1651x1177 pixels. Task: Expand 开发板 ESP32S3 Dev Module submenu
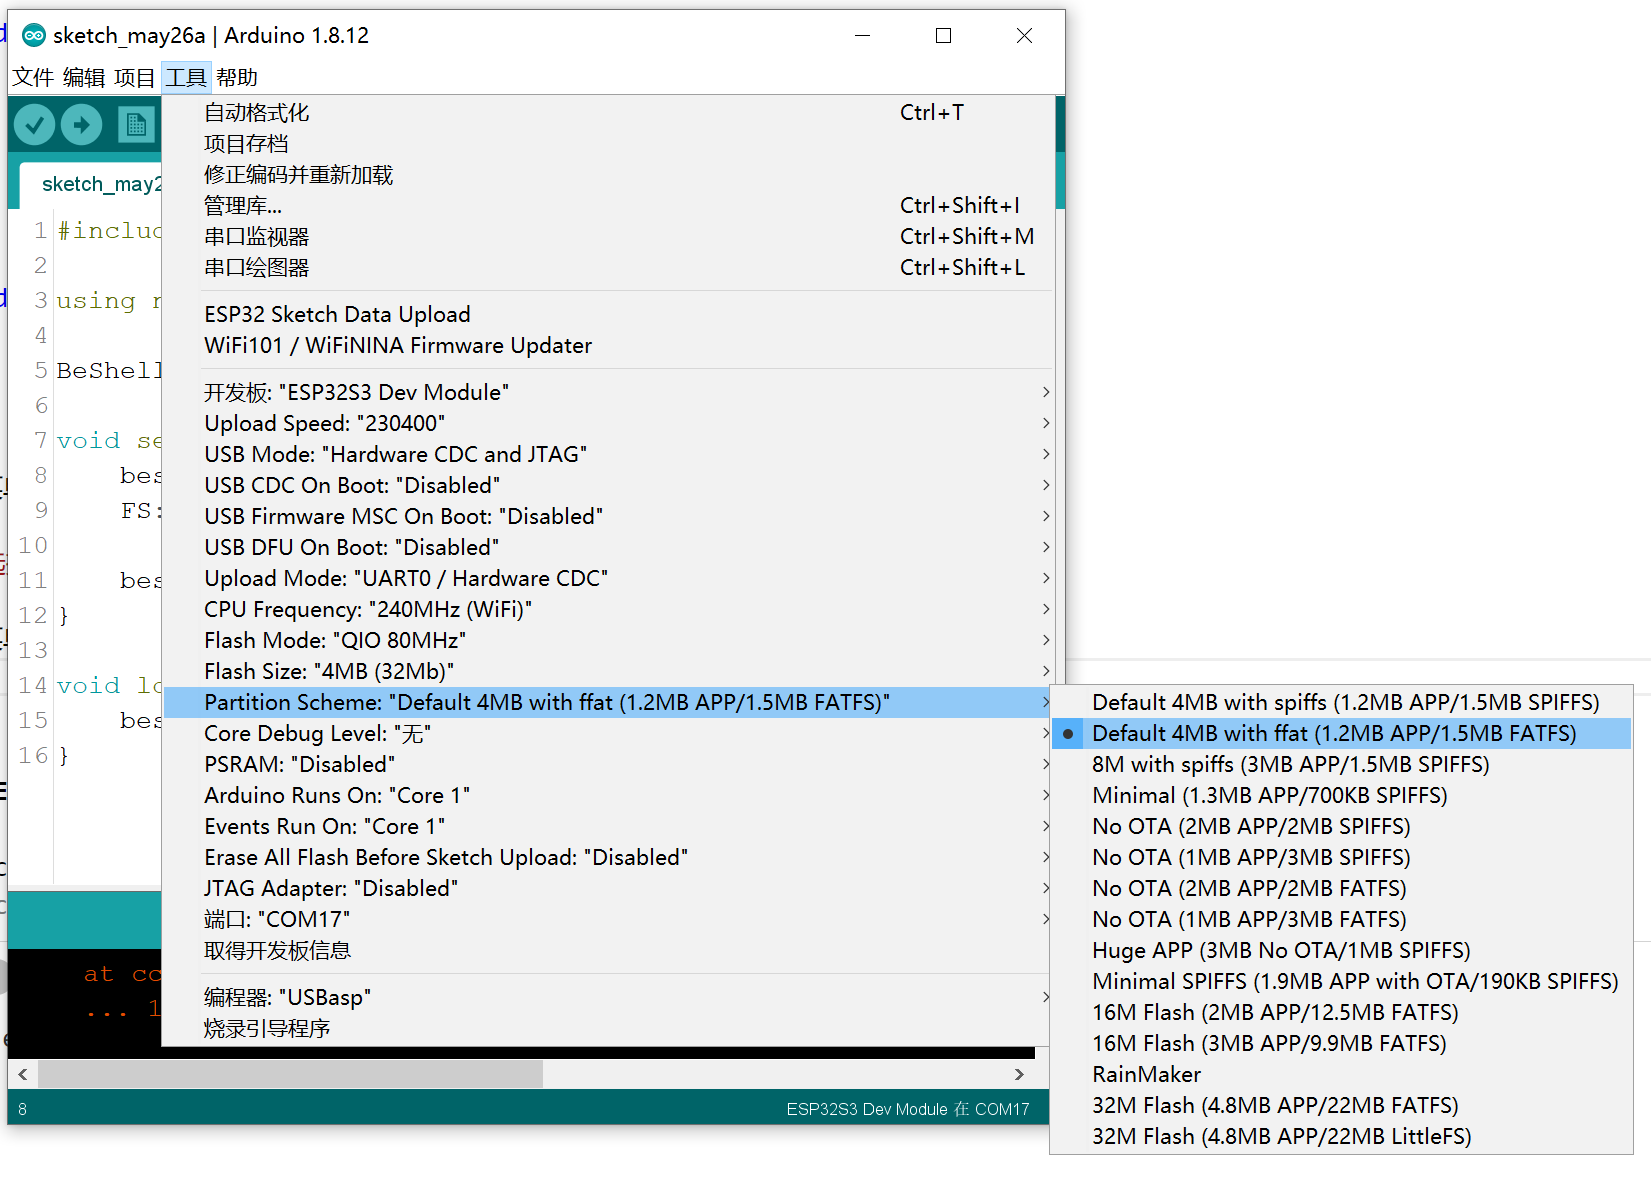pyautogui.click(x=608, y=393)
